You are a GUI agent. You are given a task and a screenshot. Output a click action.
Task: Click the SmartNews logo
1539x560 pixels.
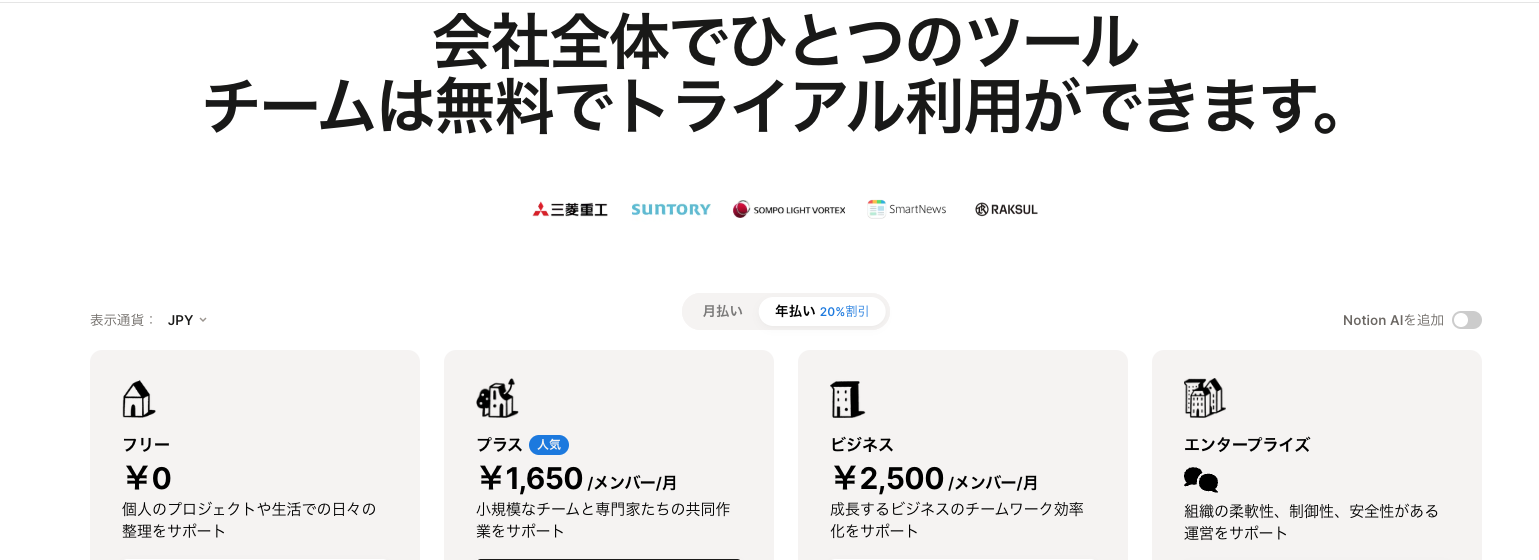click(x=907, y=209)
